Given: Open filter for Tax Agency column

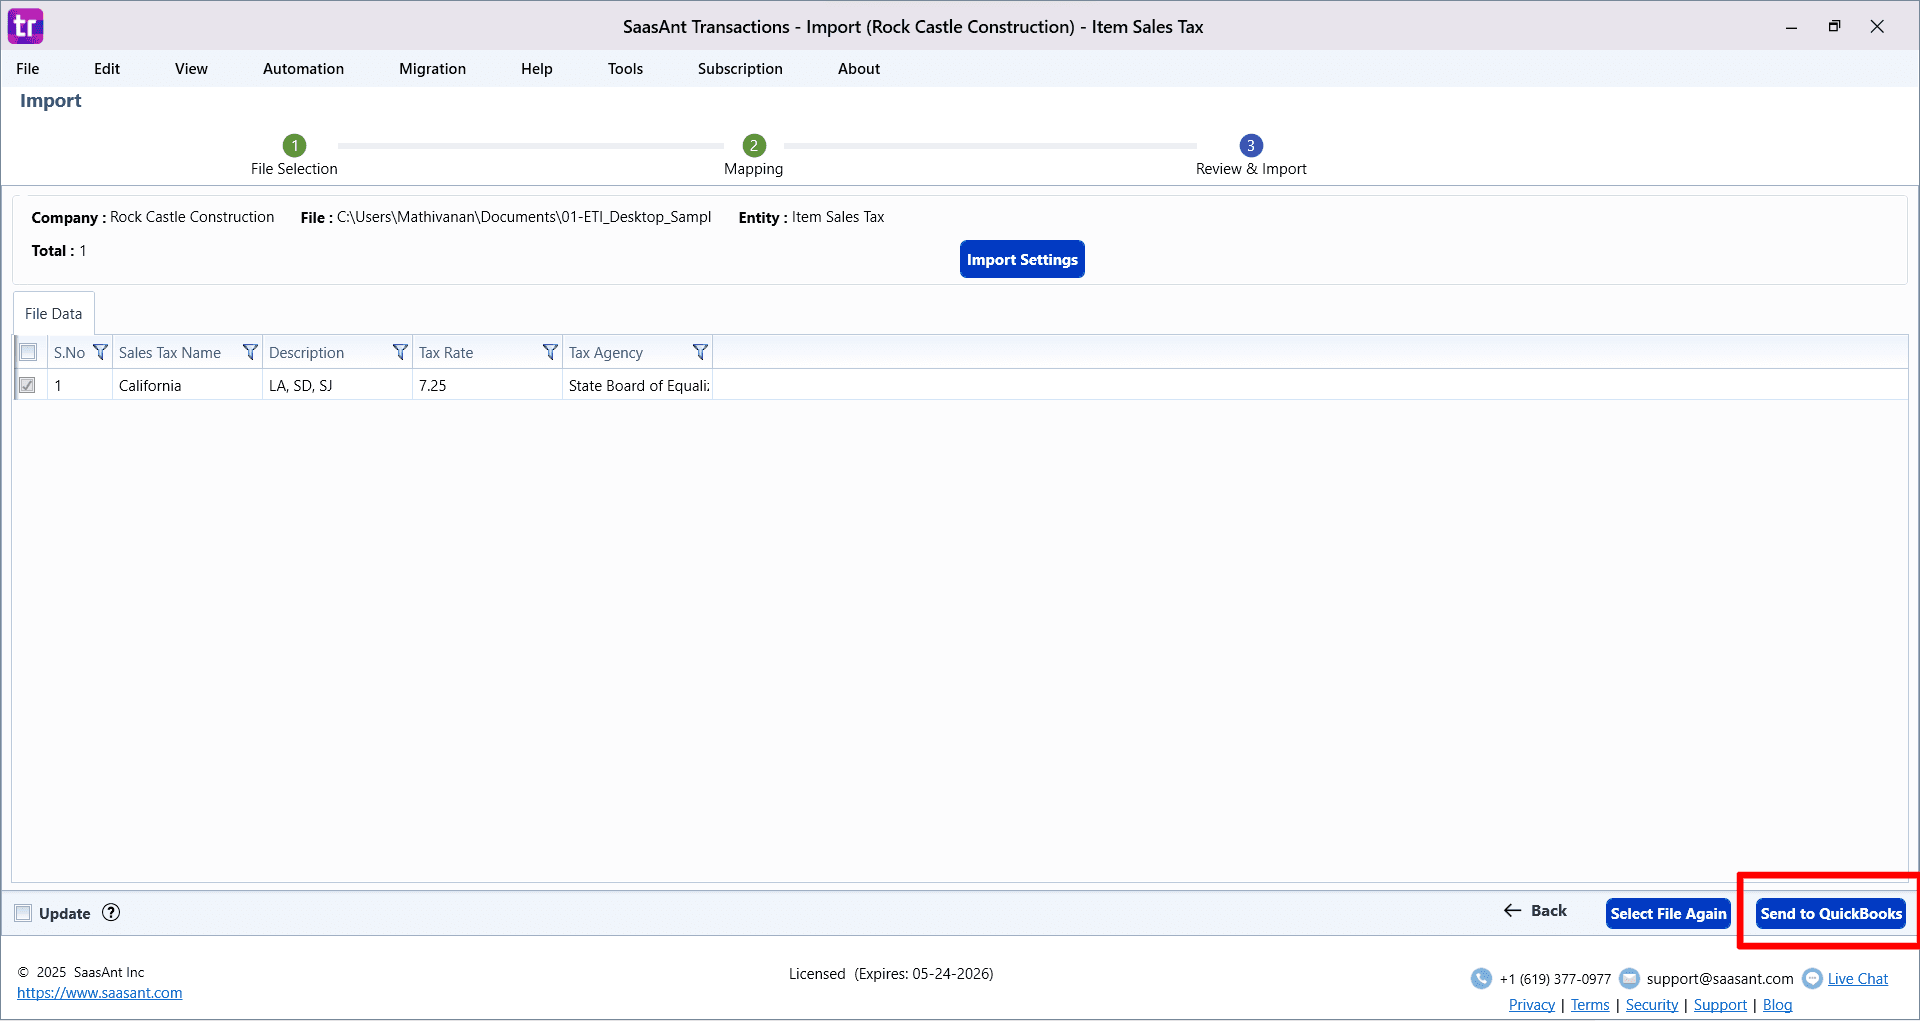Looking at the screenshot, I should [700, 352].
